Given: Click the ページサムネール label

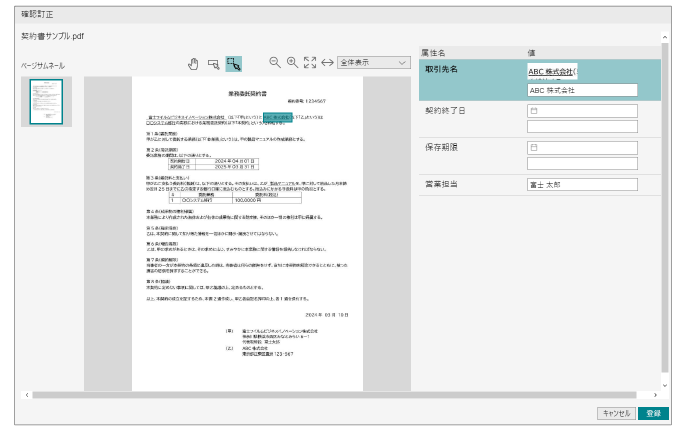Looking at the screenshot, I should [43, 66].
